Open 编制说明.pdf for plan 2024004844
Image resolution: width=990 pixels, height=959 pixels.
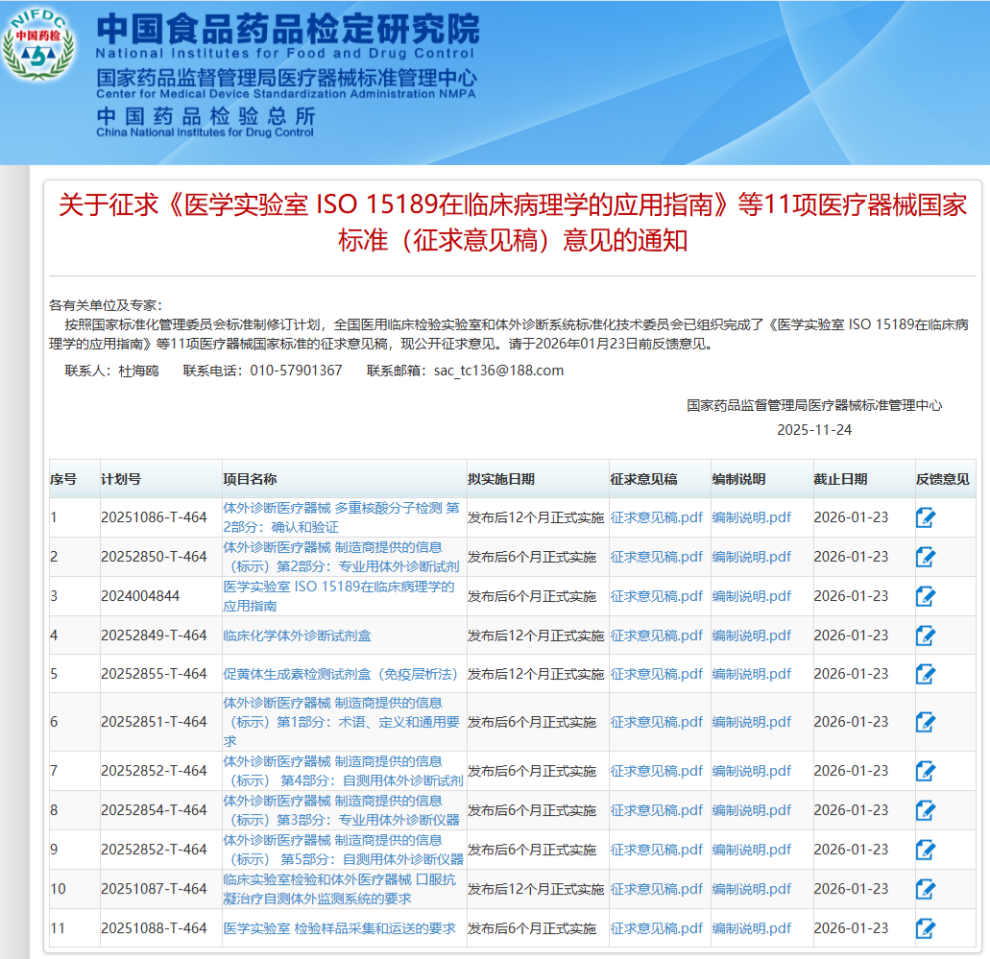tap(751, 596)
